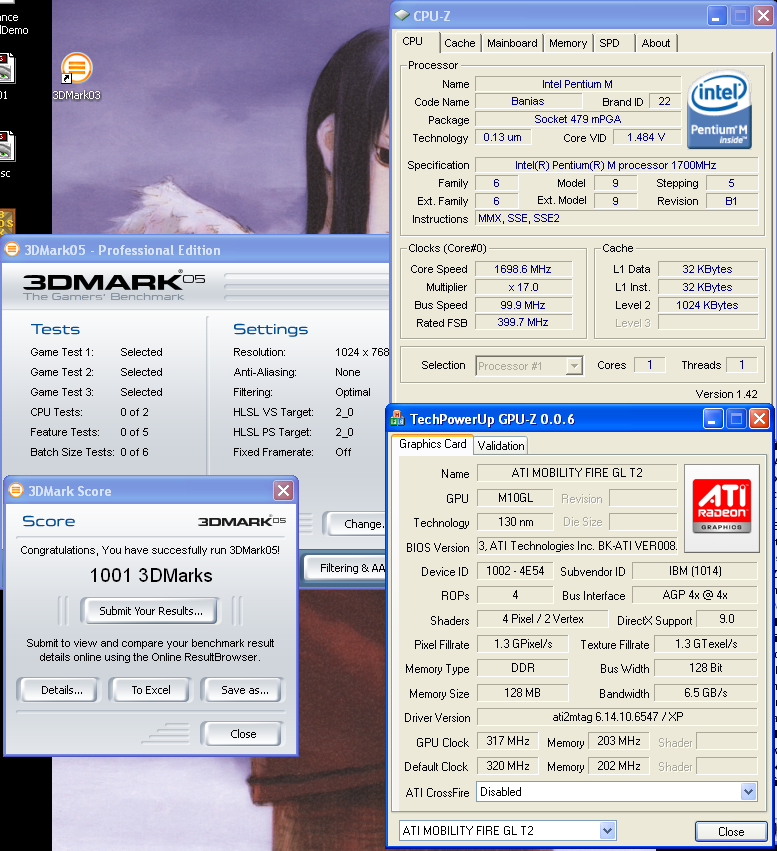Export the score with To Excel
777x851 pixels.
[x=151, y=690]
